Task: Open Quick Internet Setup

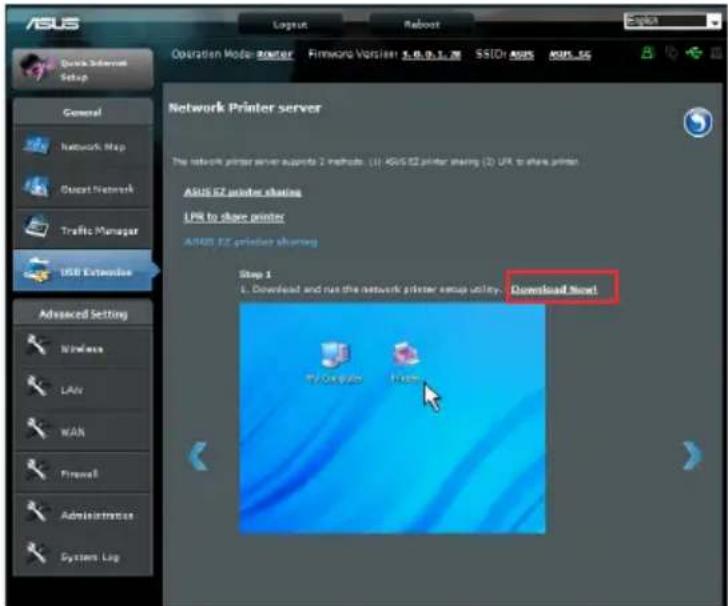Action: click(x=83, y=69)
